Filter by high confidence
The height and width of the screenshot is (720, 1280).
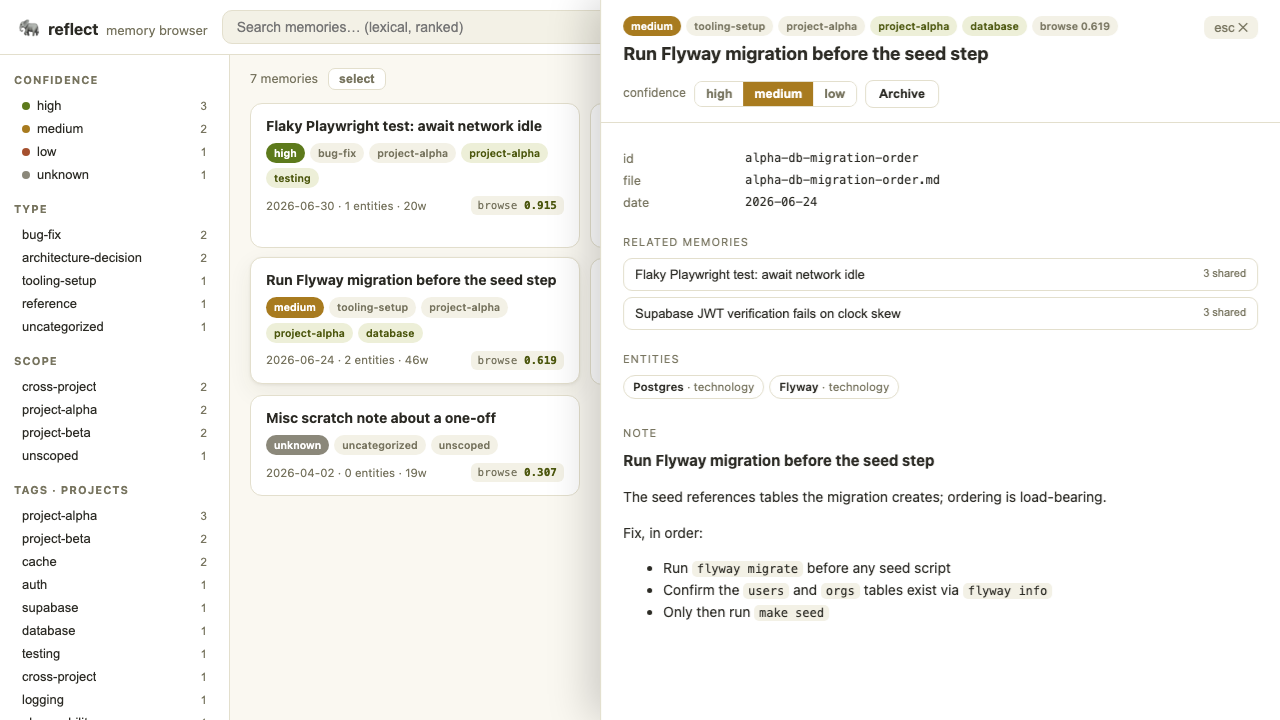tap(114, 106)
